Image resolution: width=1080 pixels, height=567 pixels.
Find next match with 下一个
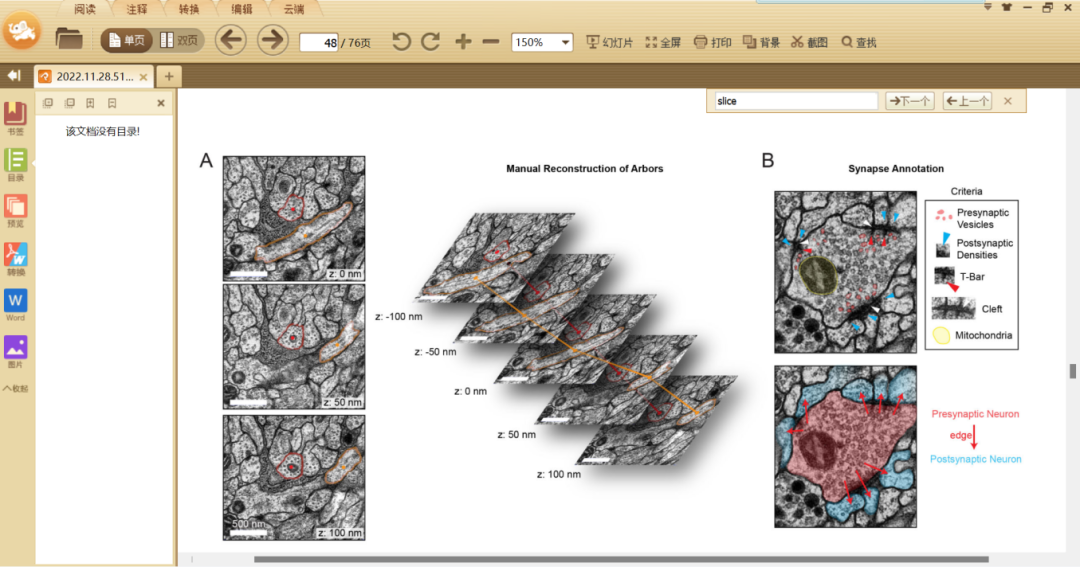(x=910, y=101)
